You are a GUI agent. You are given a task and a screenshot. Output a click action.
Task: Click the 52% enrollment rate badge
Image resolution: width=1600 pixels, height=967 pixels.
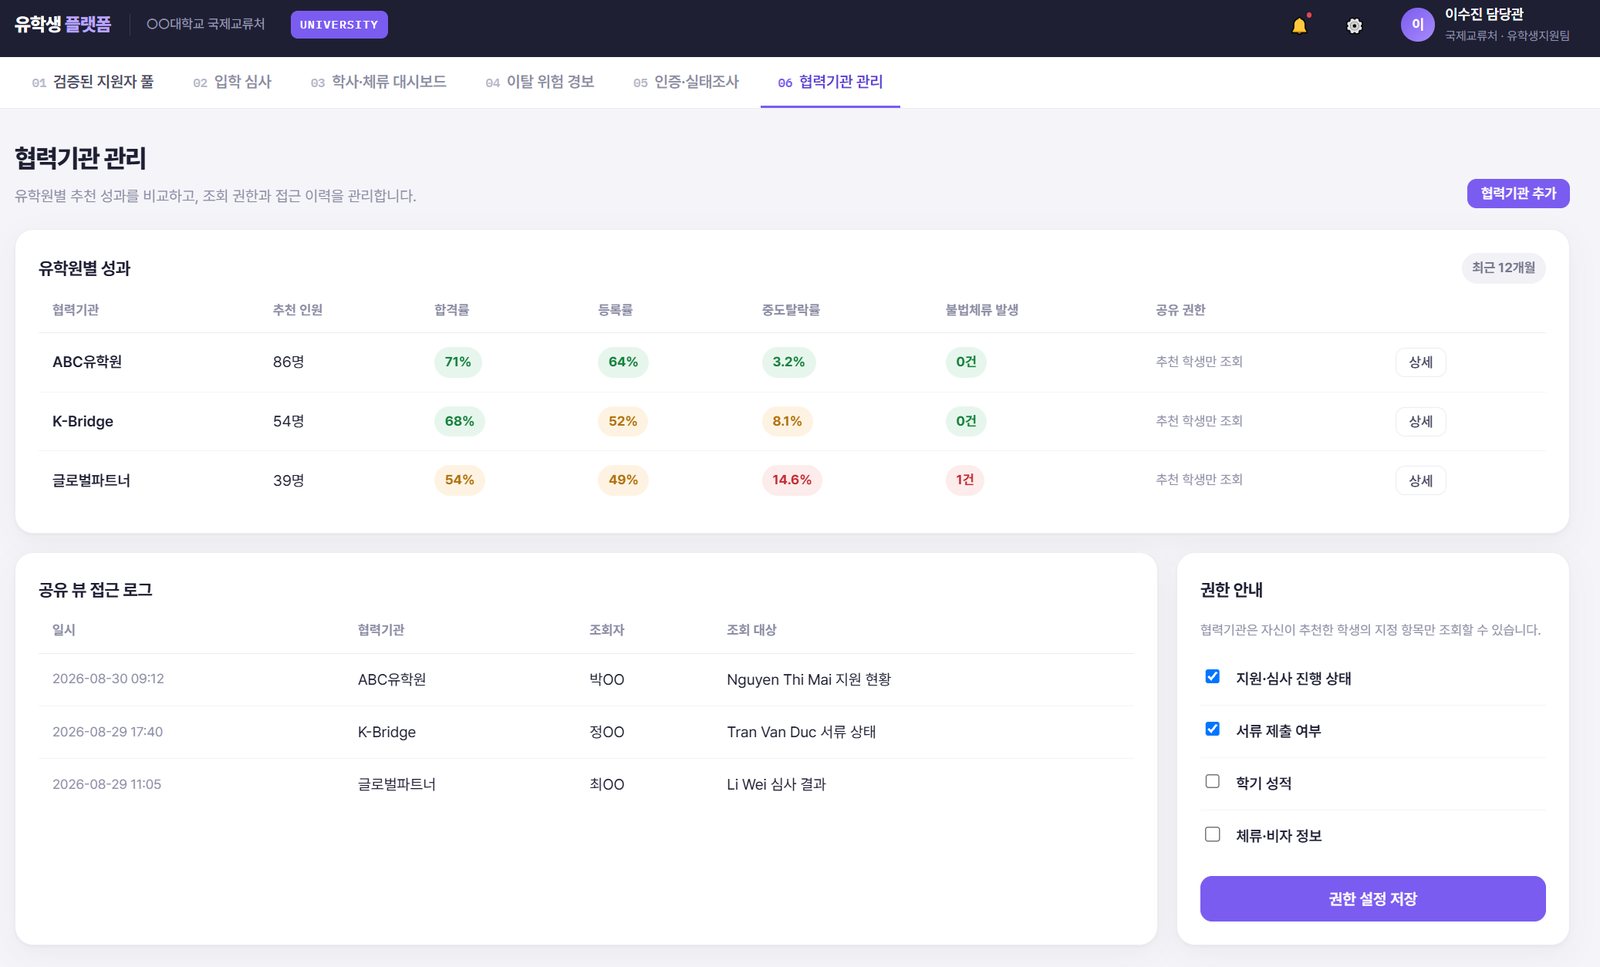tap(623, 421)
